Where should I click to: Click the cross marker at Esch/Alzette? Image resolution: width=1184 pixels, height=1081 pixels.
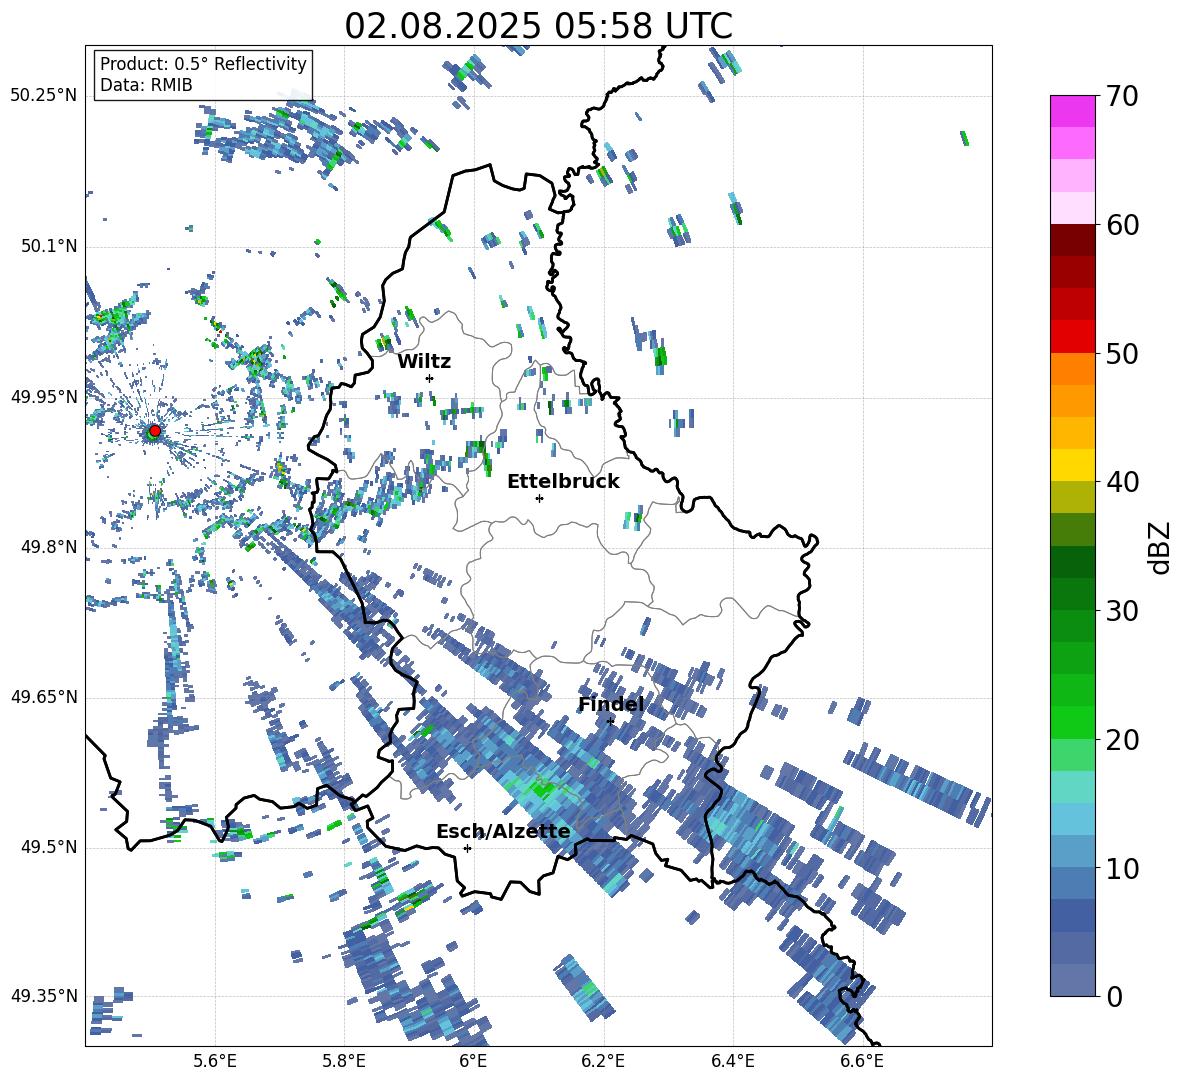[467, 848]
